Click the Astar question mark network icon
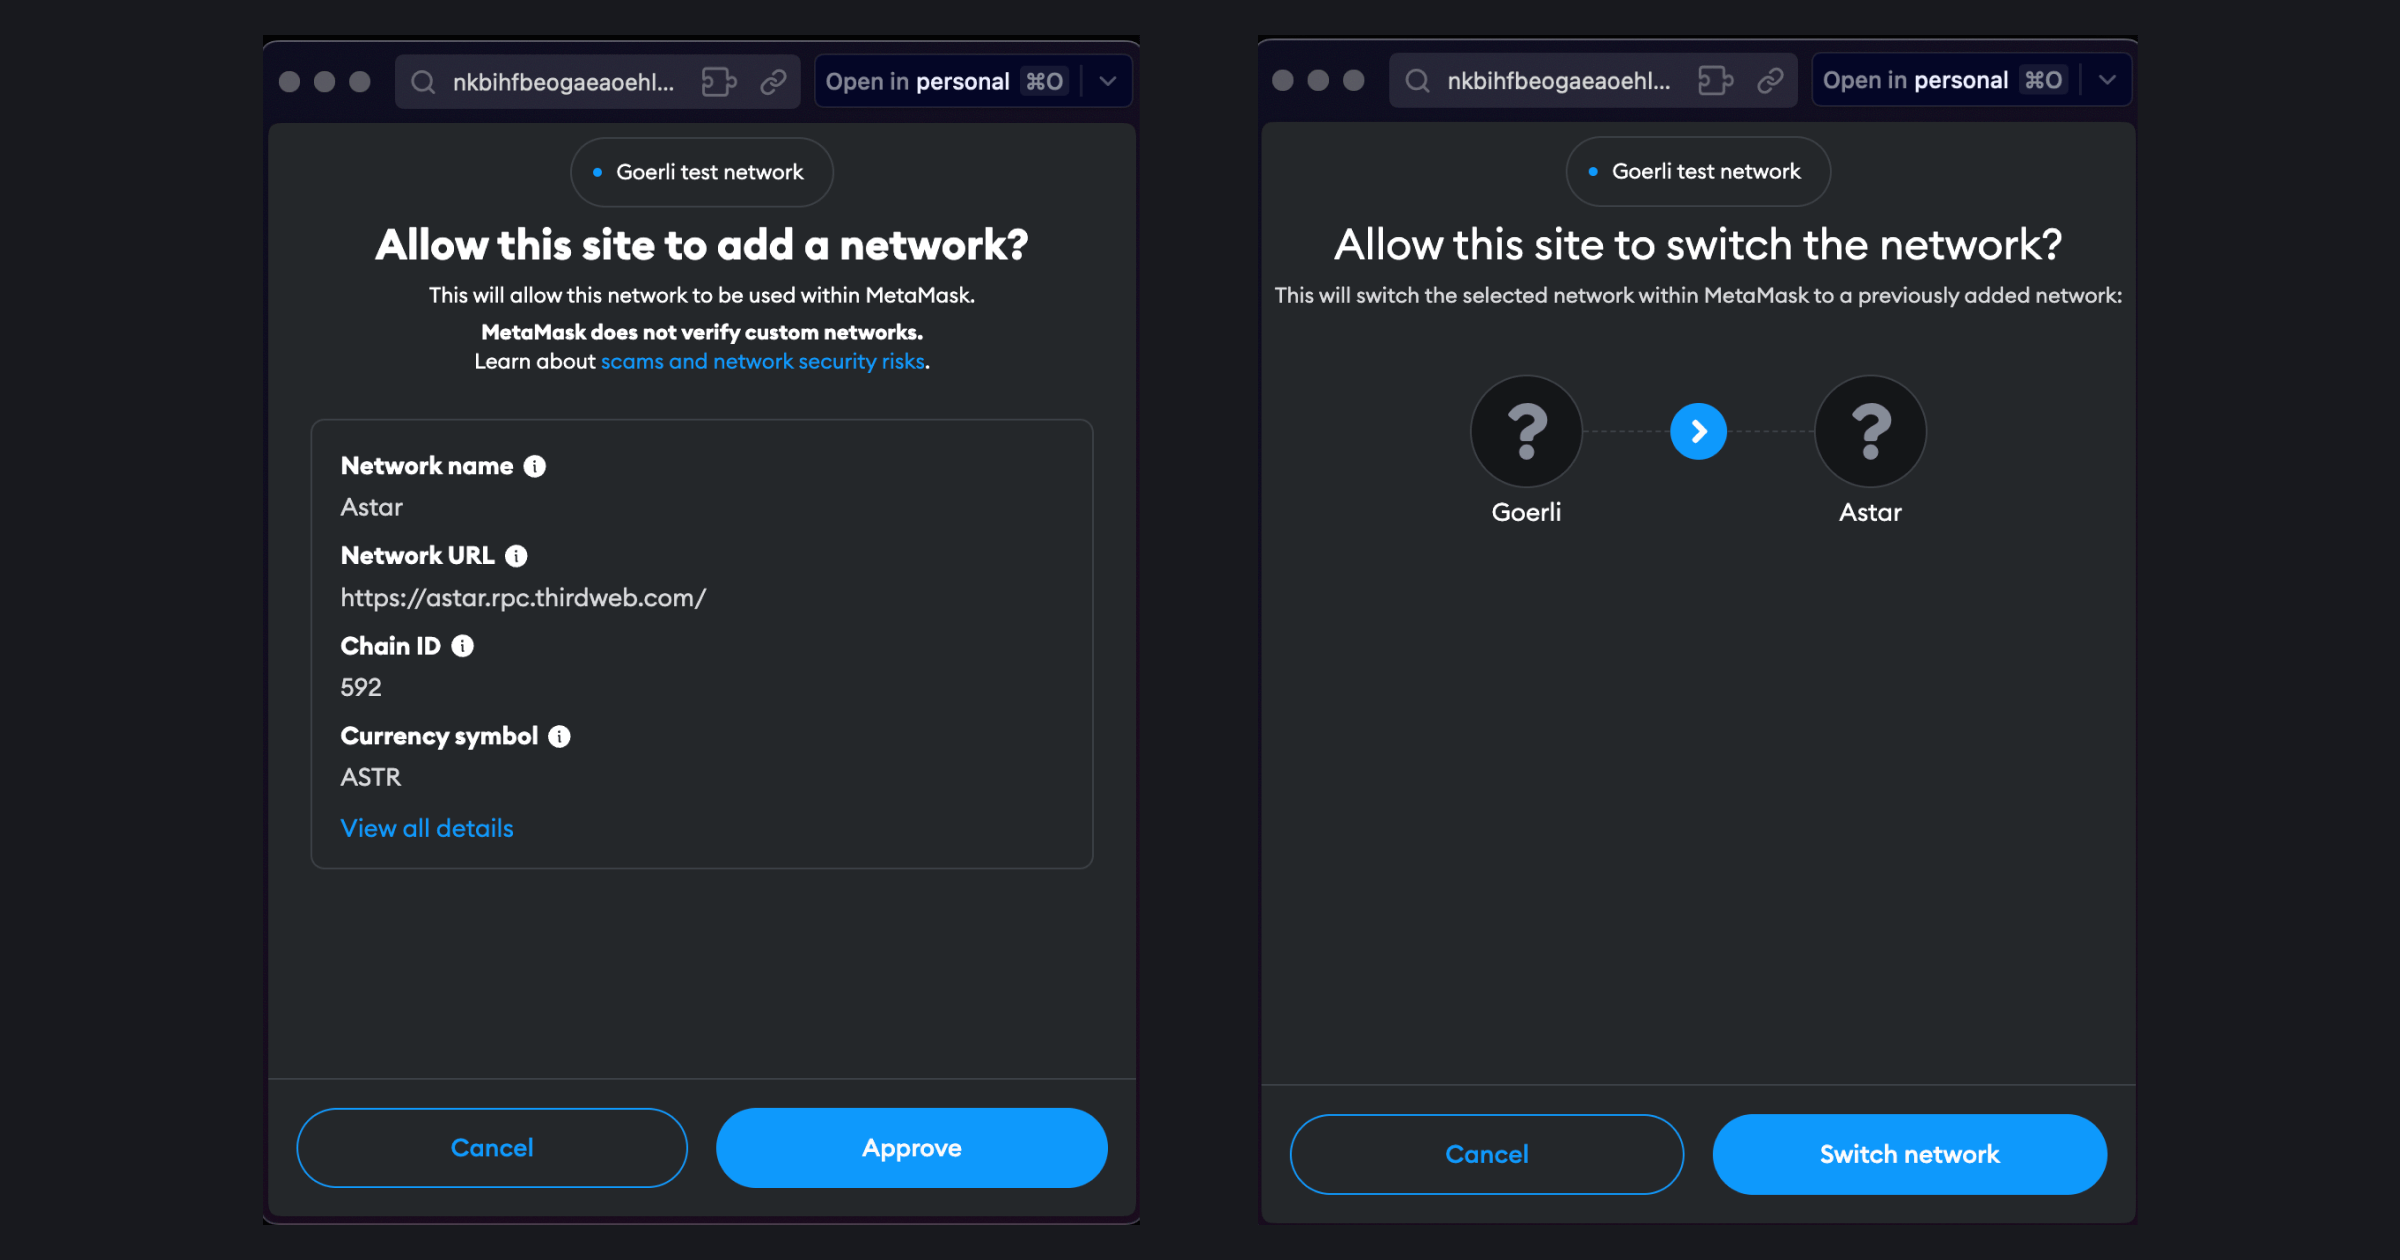This screenshot has height=1260, width=2400. (1869, 431)
